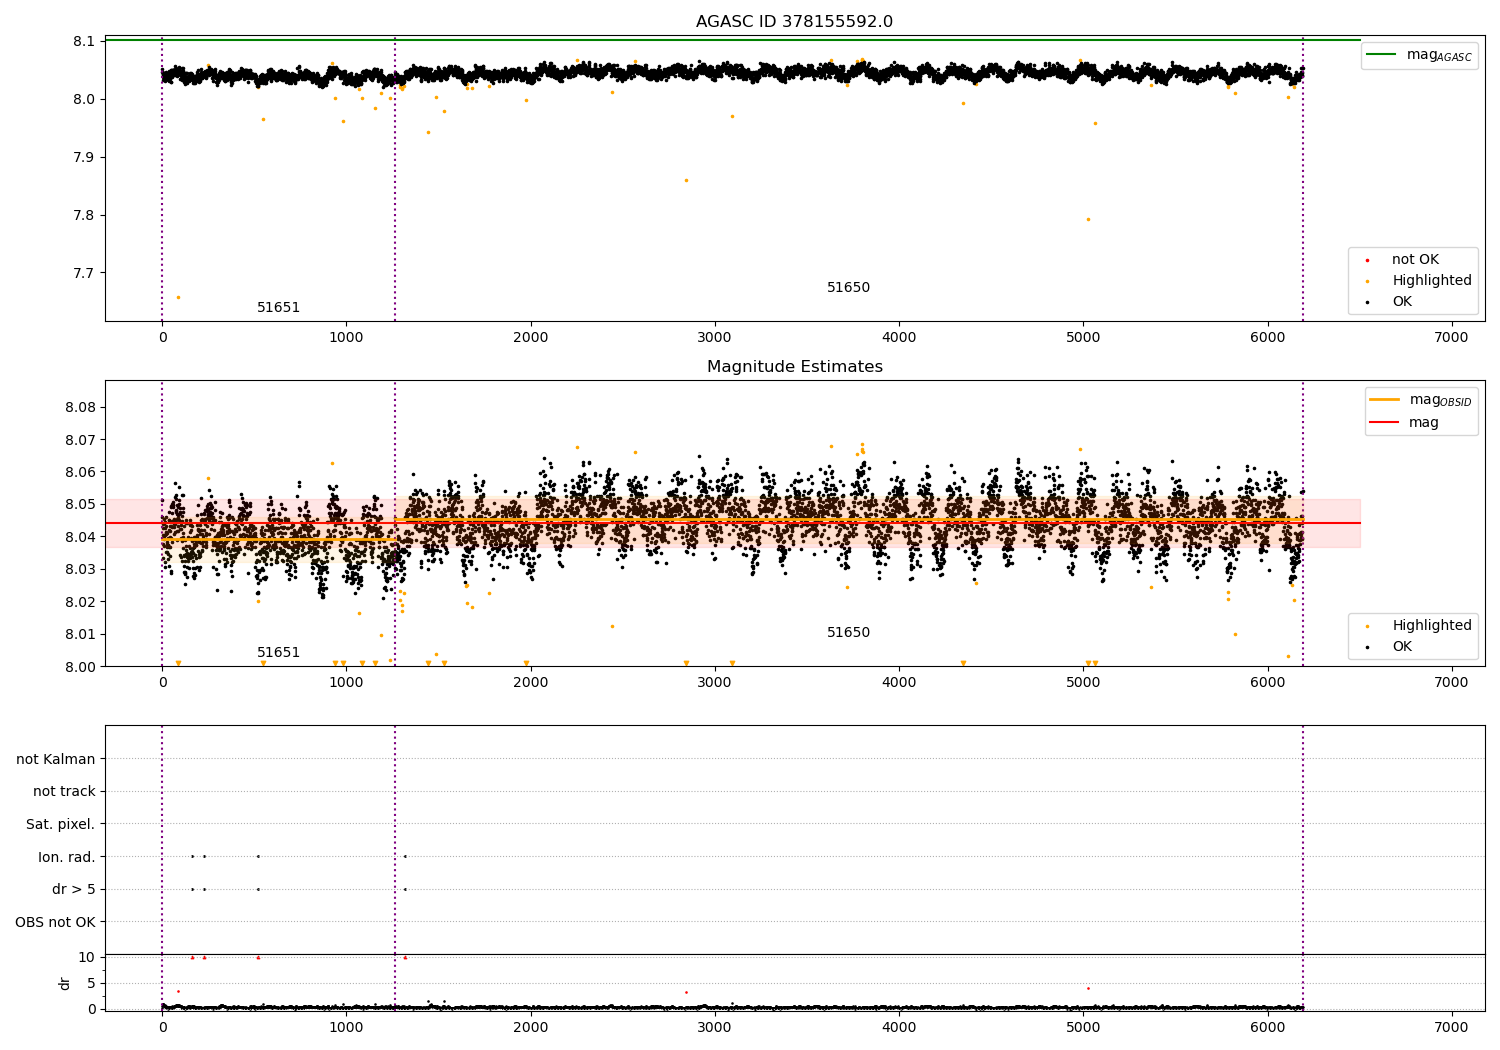Click the '7.7' y-axis tick of the top plot
1500x1050 pixels.
[84, 273]
